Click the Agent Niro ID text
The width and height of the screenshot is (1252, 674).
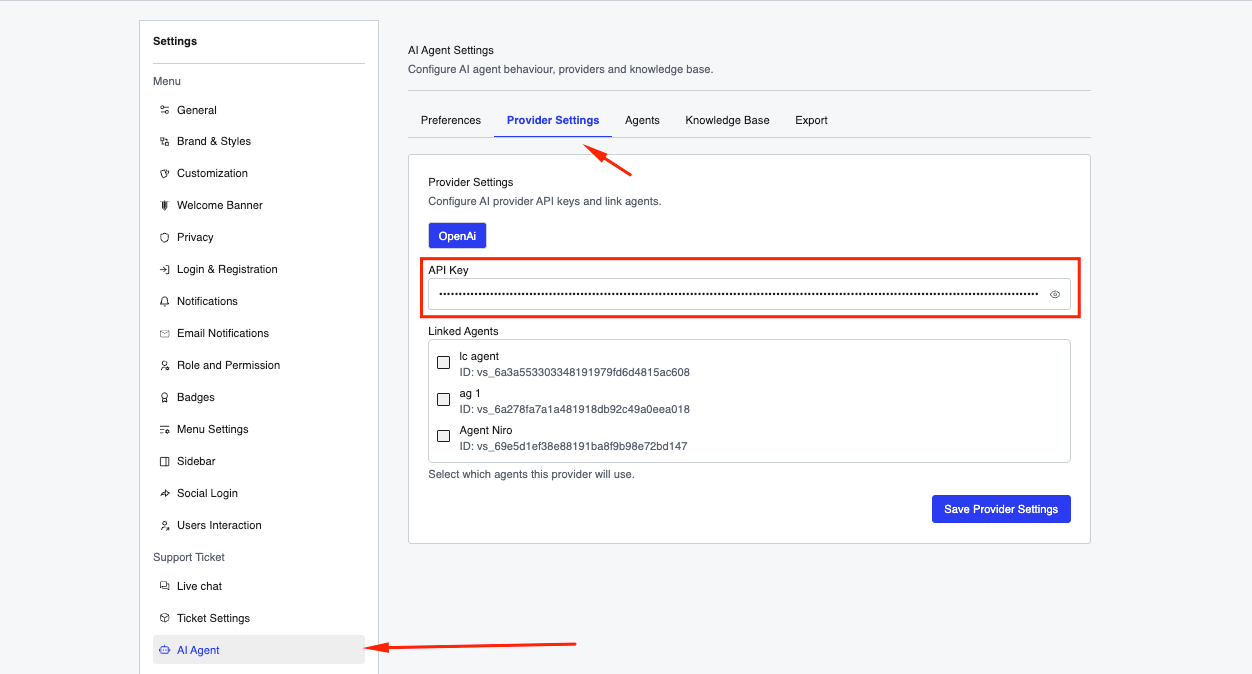573,446
